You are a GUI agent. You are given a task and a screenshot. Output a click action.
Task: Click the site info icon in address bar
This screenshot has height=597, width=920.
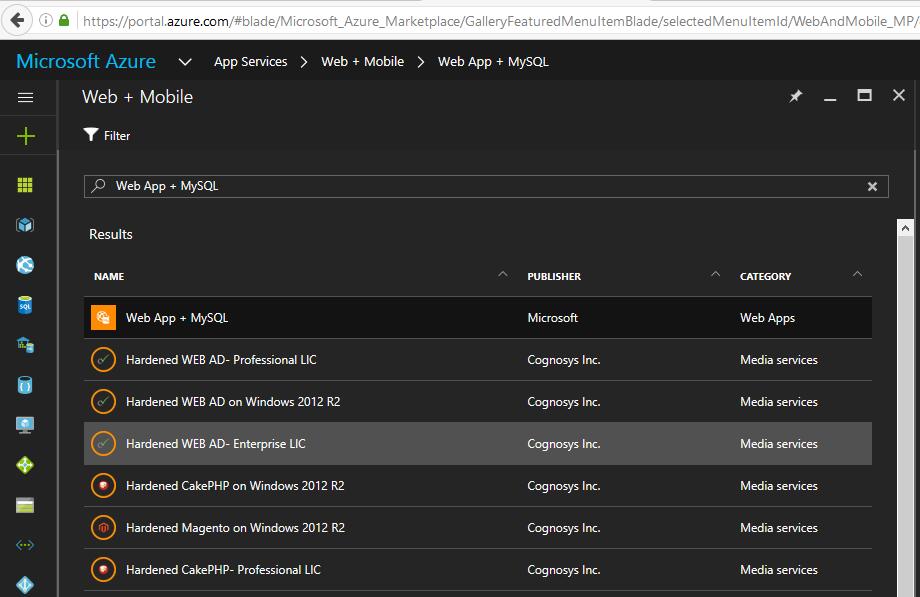(x=46, y=21)
